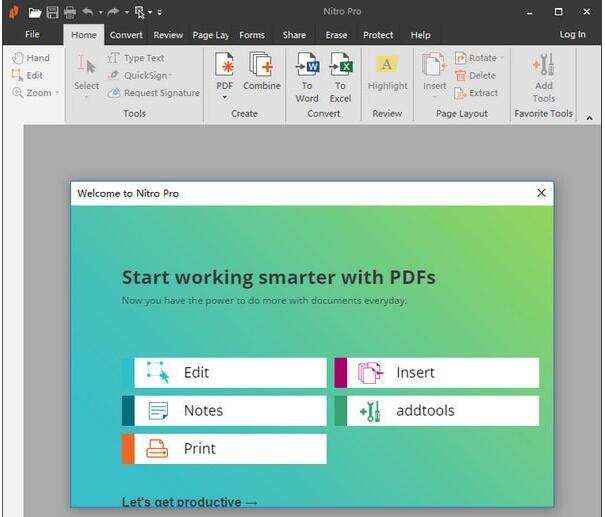Viewport: 605px width, 517px height.
Task: Convert the PDF To Excel
Action: (x=340, y=78)
